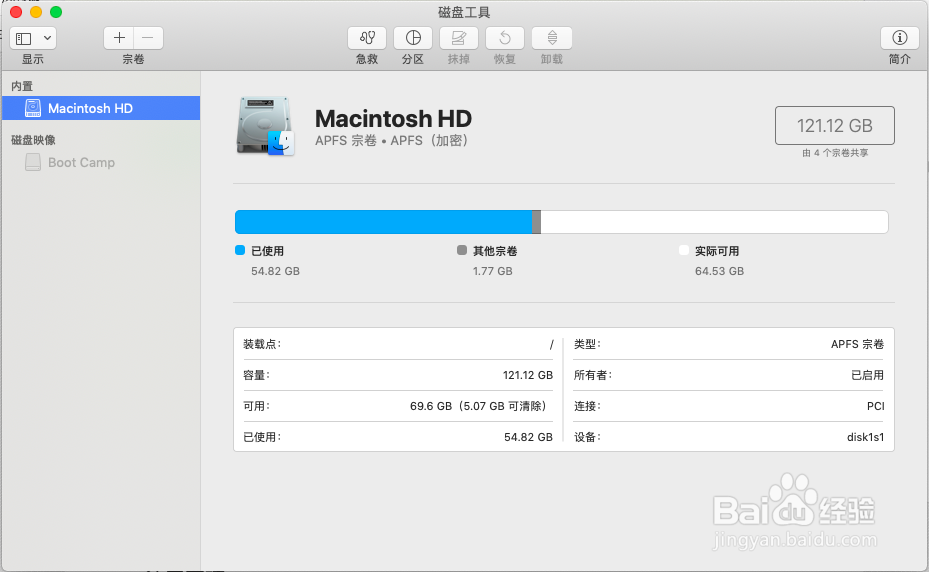929x572 pixels.
Task: Click the disk1s1 device value
Action: 865,437
